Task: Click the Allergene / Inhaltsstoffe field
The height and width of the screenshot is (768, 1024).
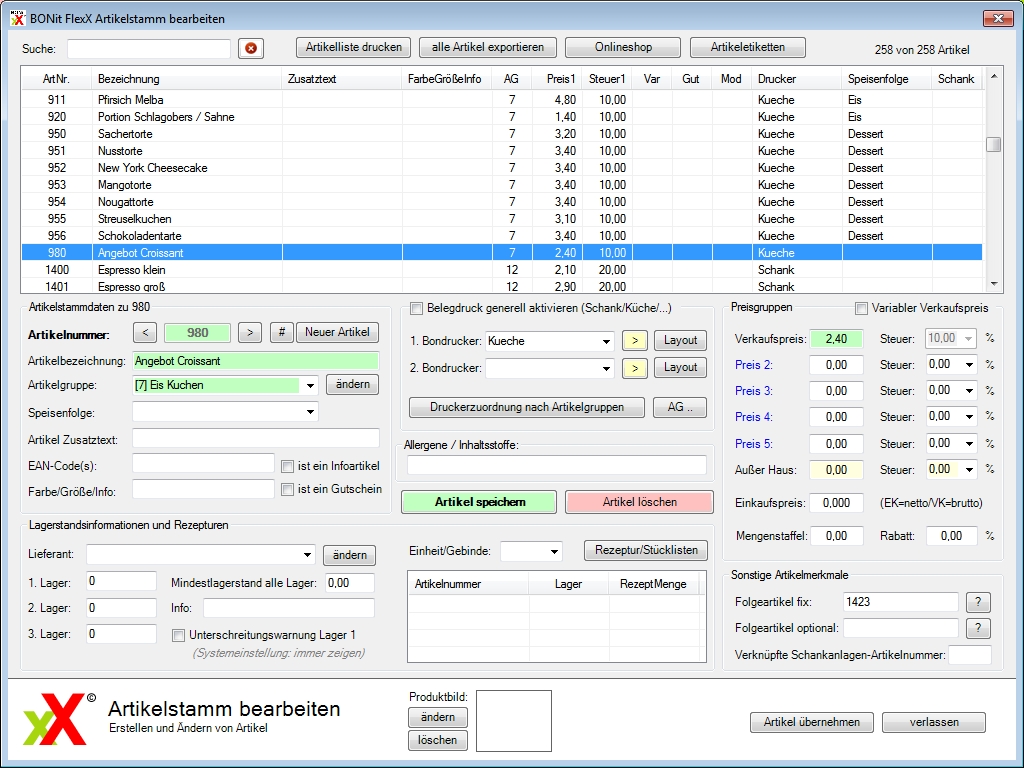Action: point(556,465)
